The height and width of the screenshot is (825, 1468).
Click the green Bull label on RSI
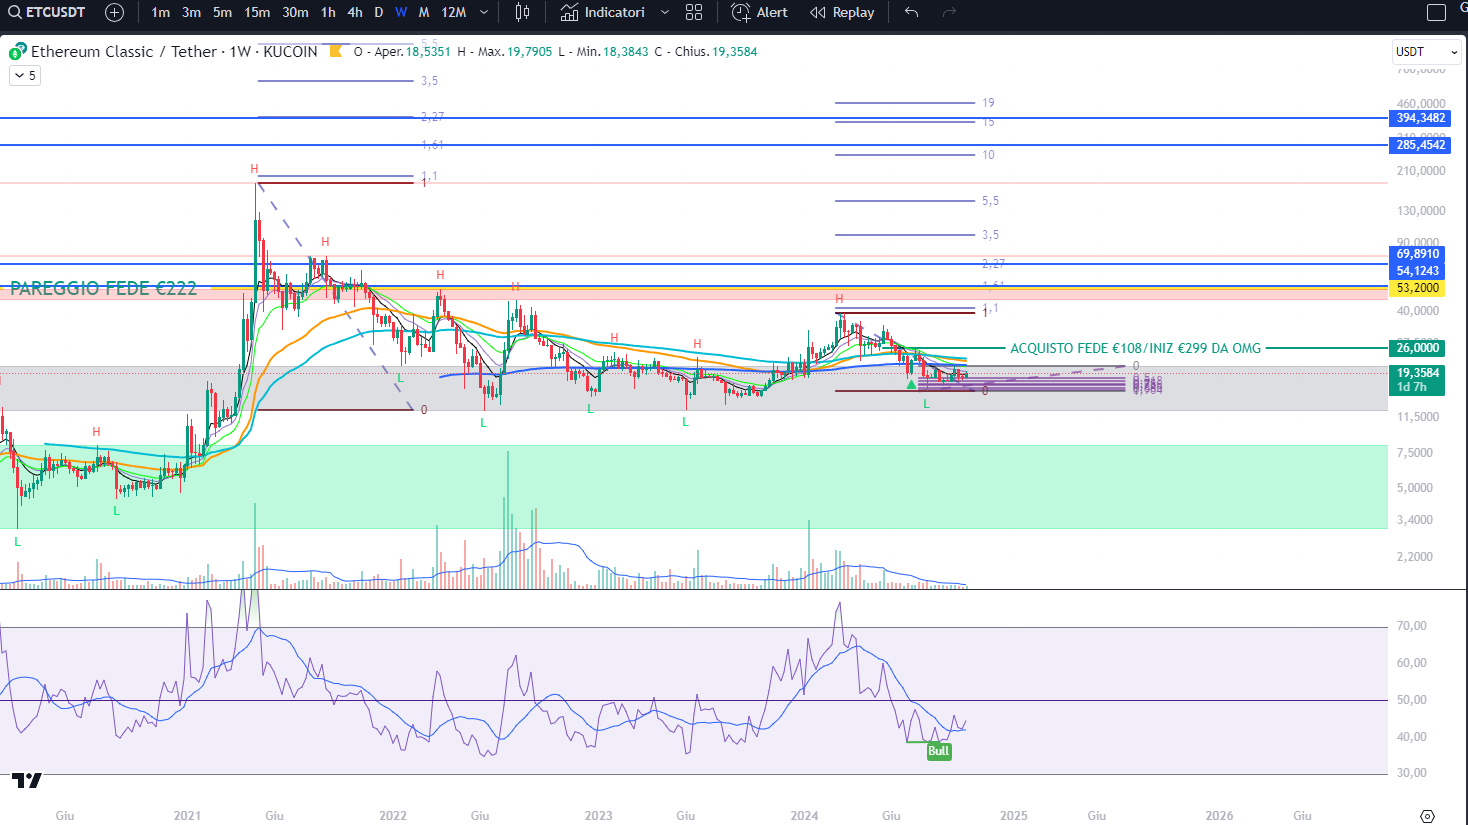click(938, 751)
